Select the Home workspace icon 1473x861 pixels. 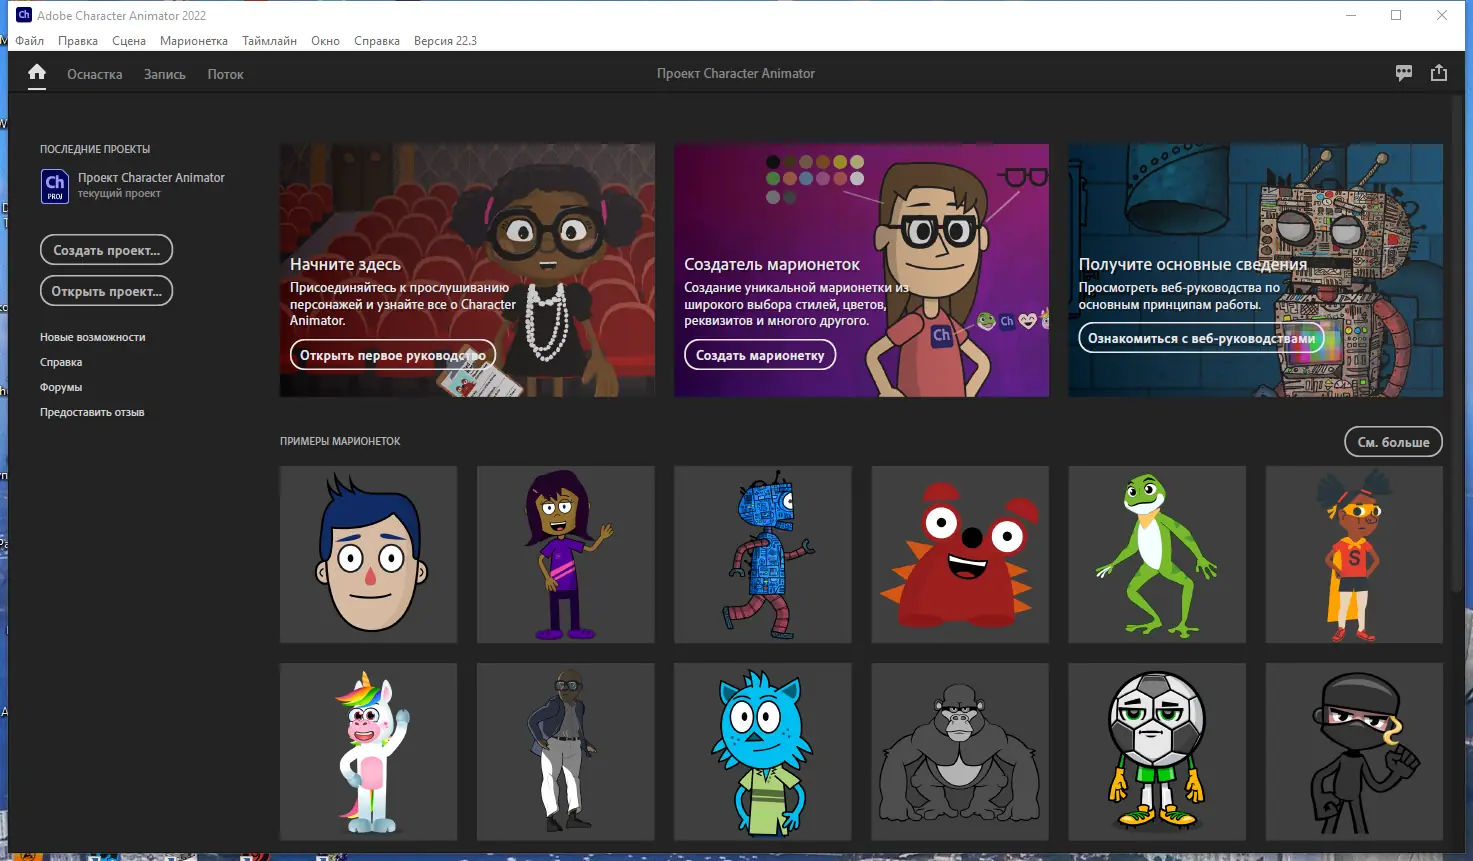[36, 73]
